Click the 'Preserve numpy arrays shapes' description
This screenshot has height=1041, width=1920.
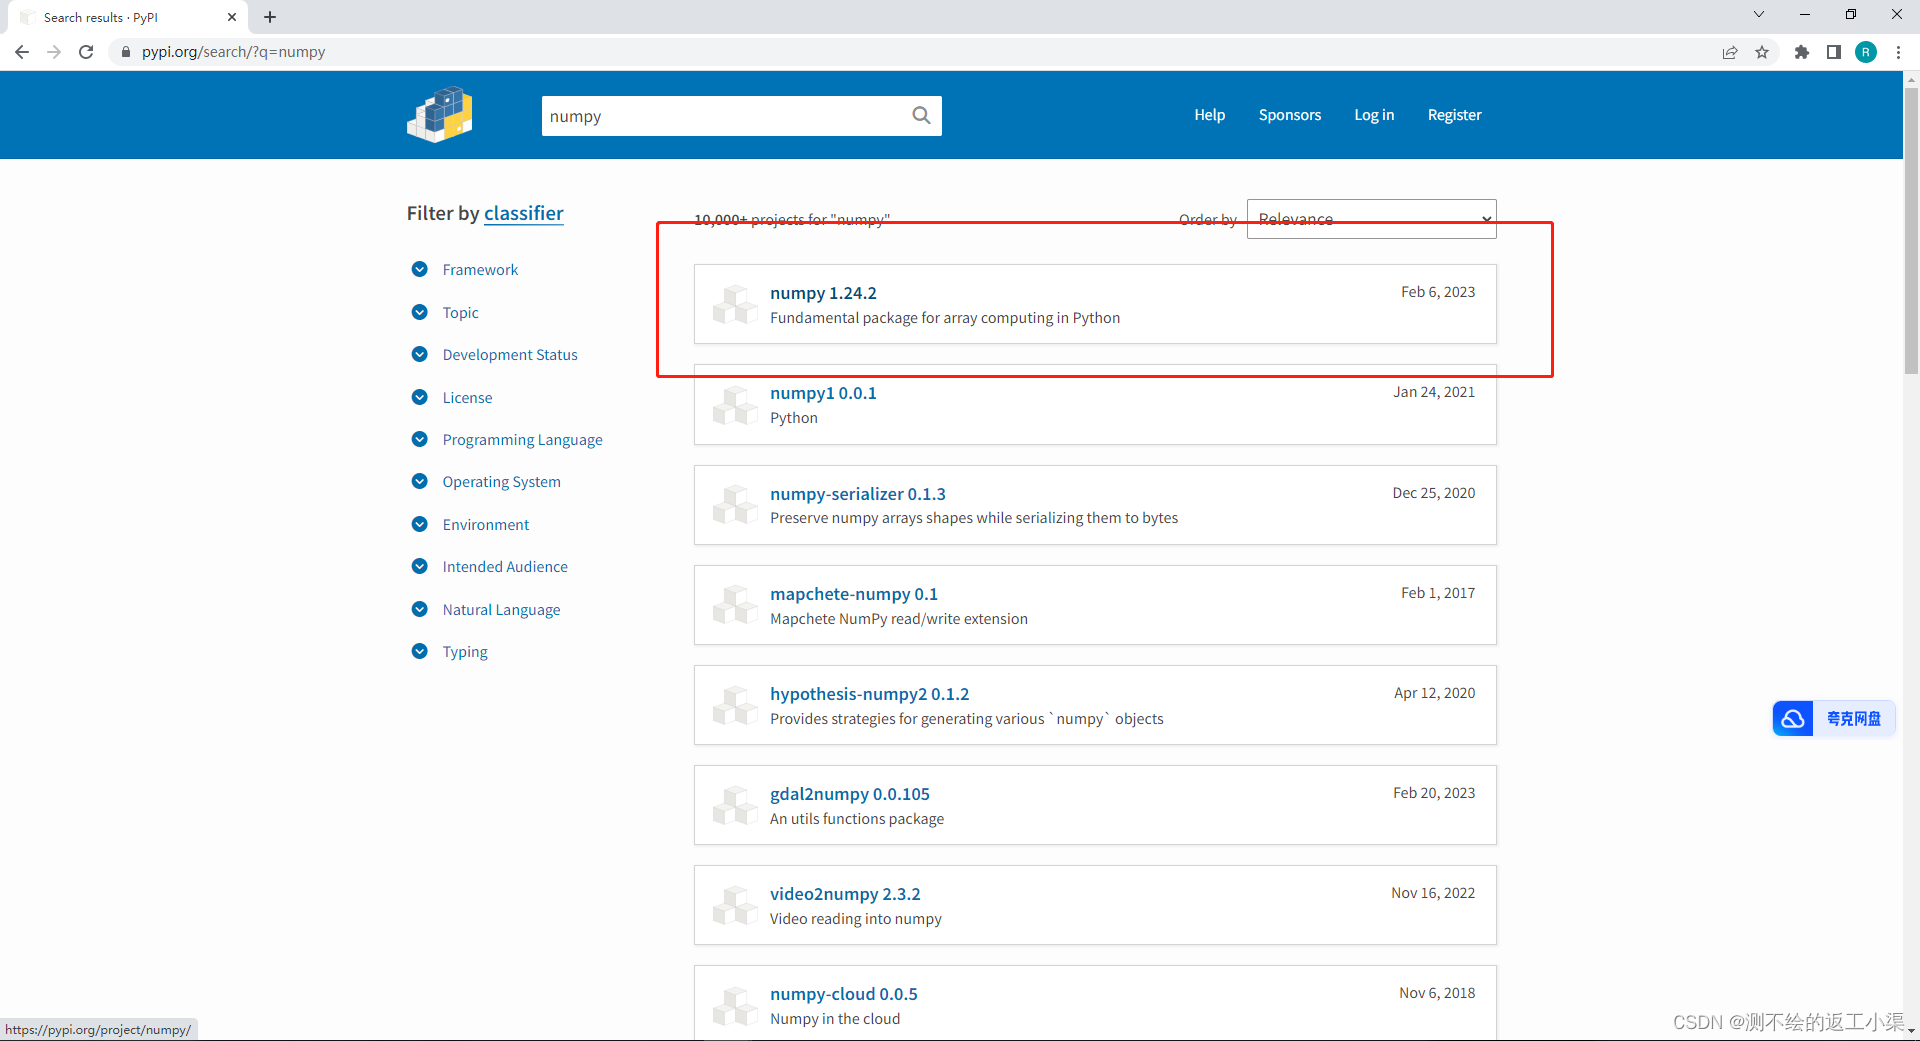click(x=974, y=518)
